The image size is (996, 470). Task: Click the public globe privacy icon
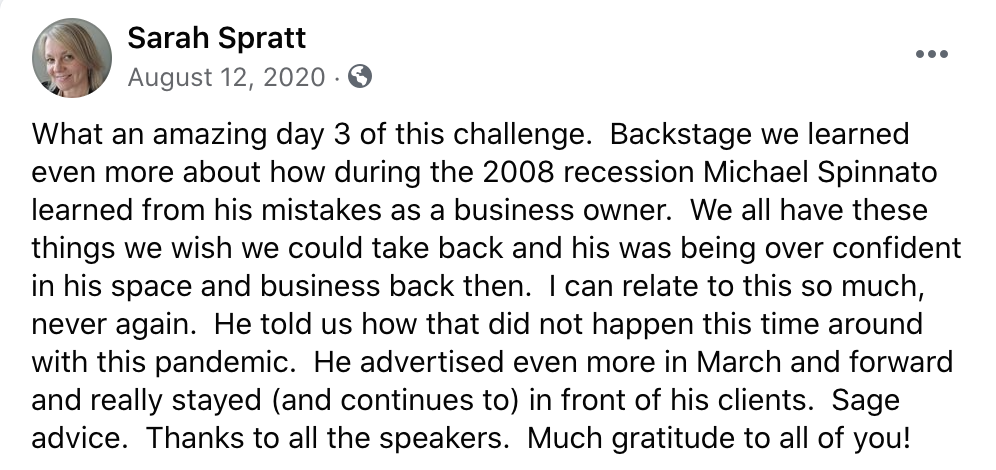360,77
